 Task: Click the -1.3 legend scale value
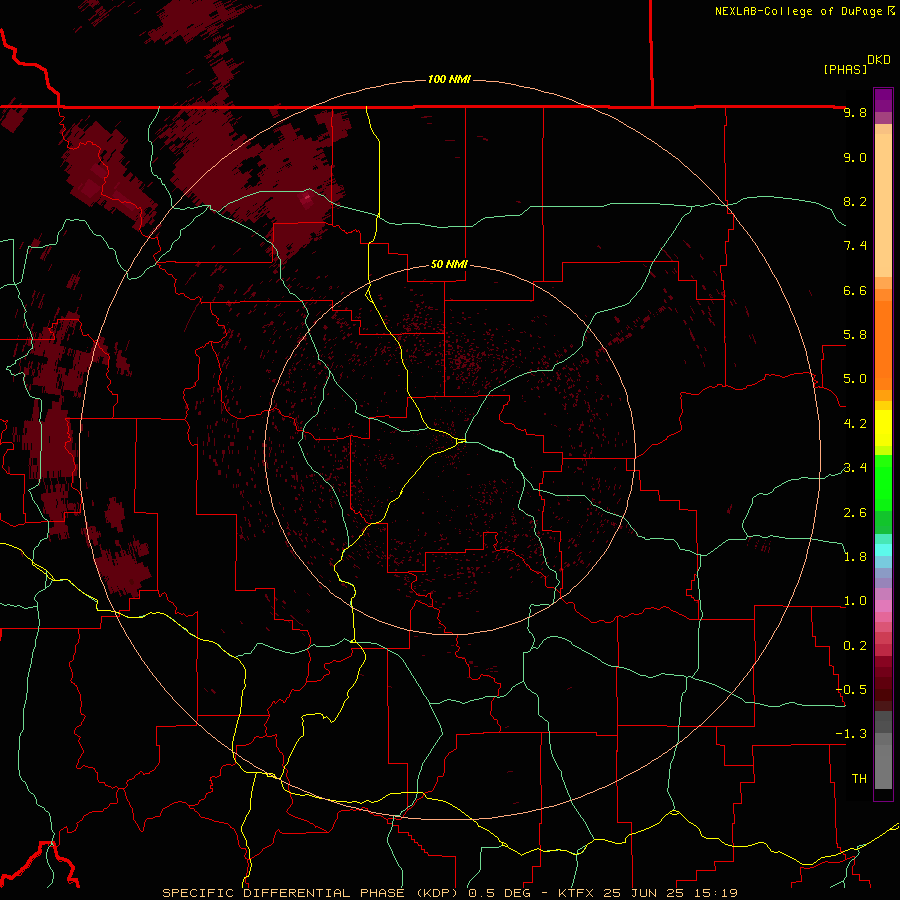pyautogui.click(x=851, y=734)
